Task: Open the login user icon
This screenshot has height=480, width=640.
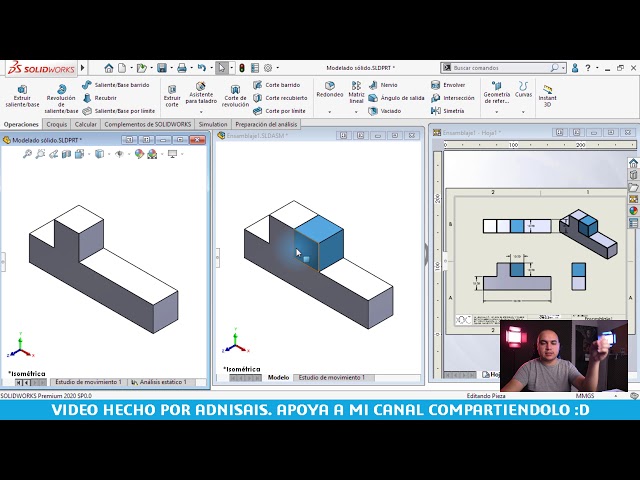Action: (575, 68)
